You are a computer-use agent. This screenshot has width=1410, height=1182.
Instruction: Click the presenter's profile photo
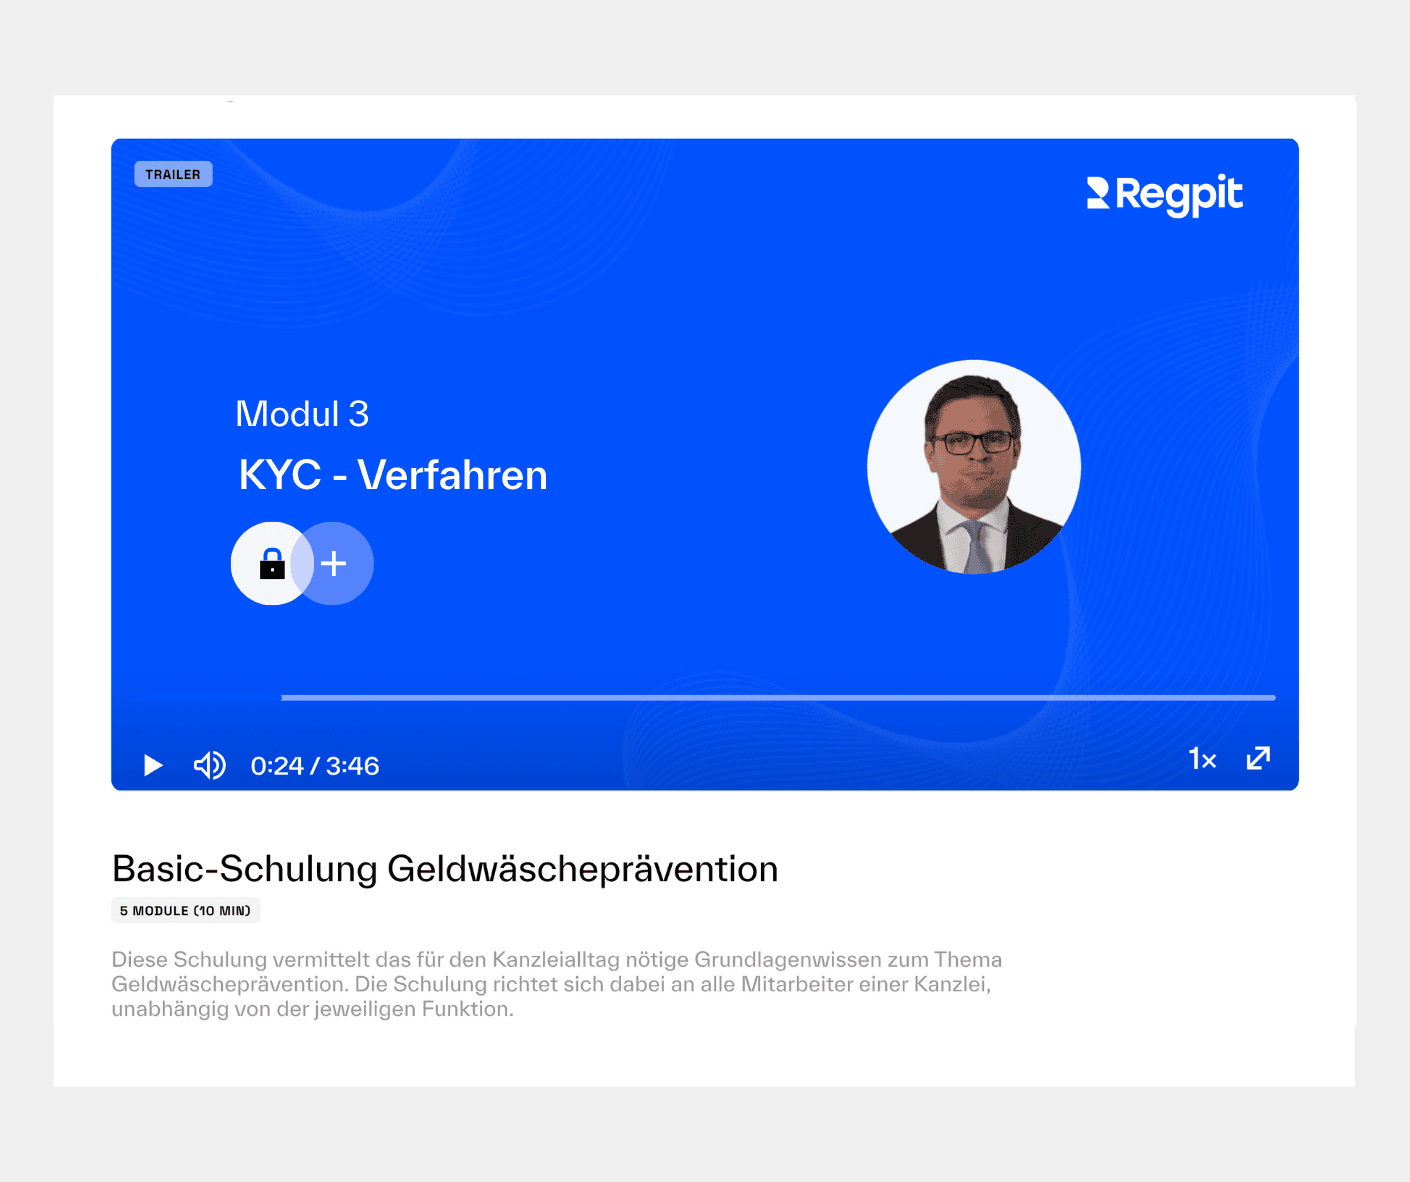pyautogui.click(x=973, y=466)
